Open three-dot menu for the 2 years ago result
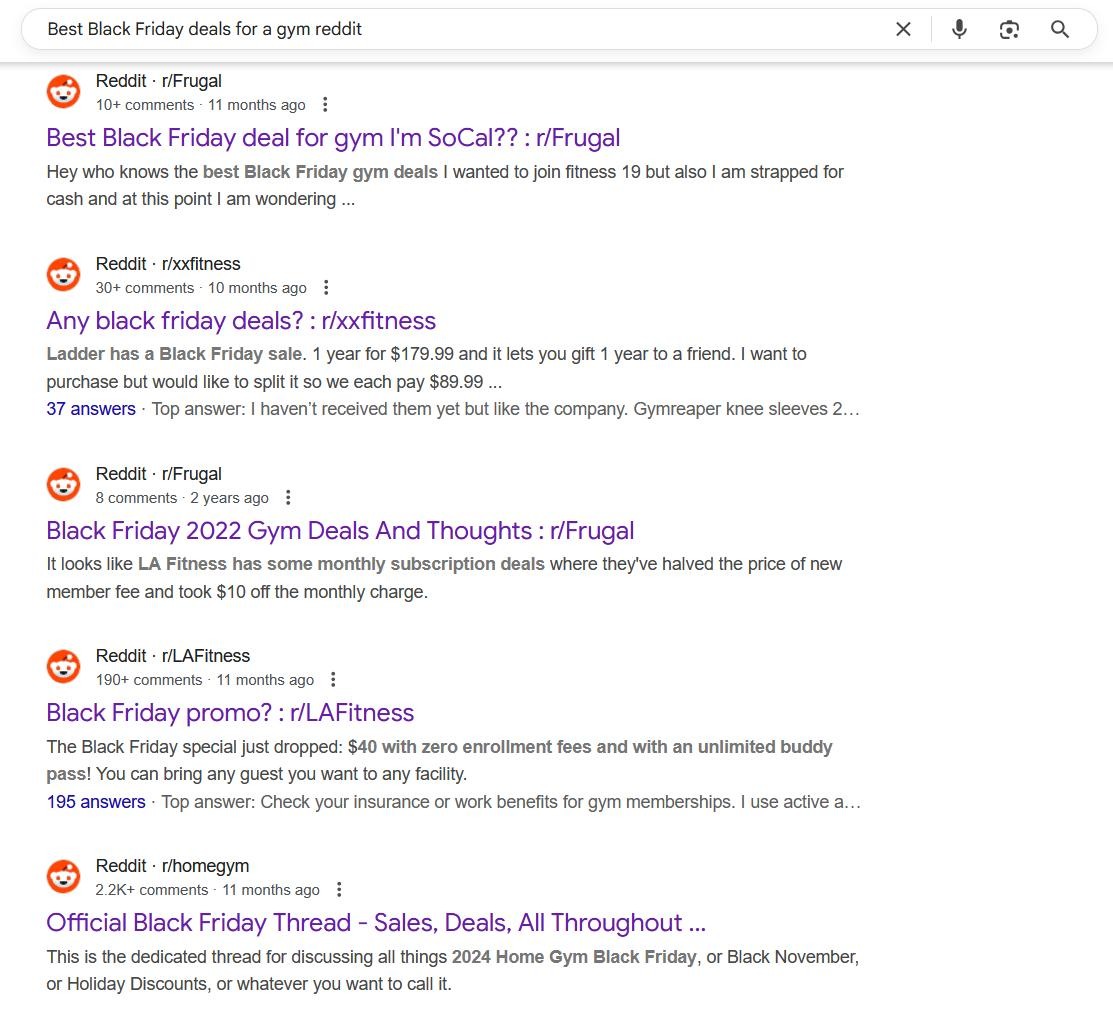This screenshot has width=1113, height=1011. click(288, 498)
